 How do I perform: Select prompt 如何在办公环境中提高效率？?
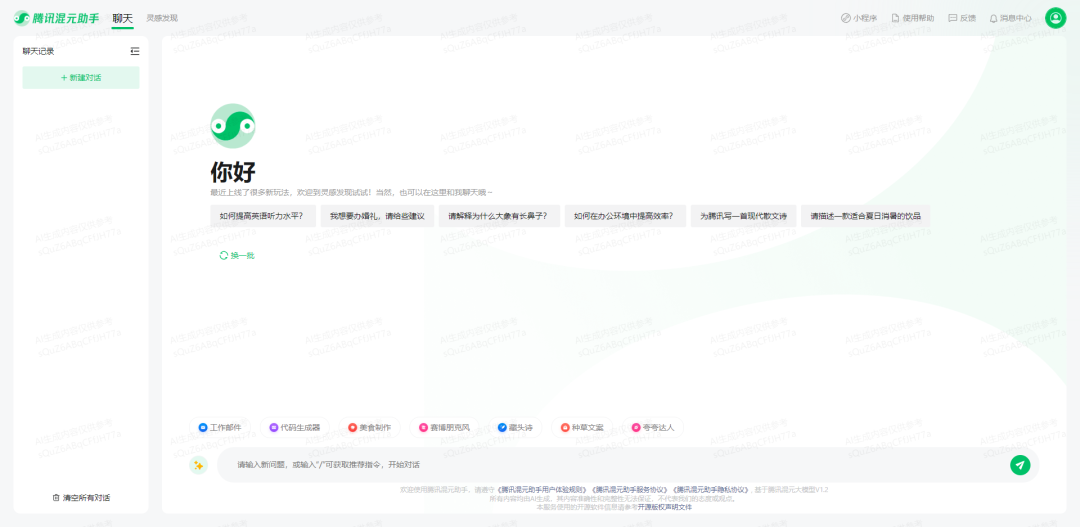[625, 216]
